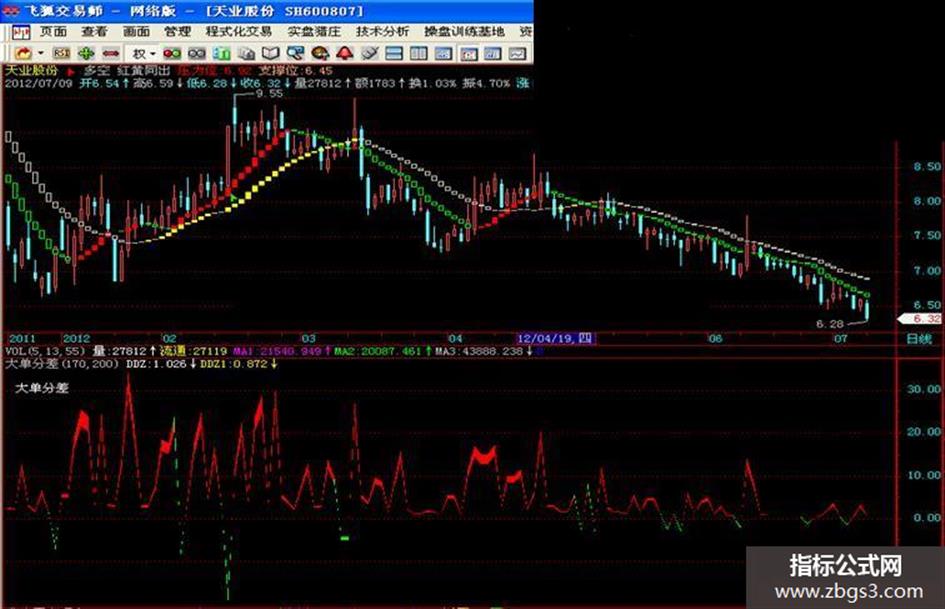Image resolution: width=945 pixels, height=609 pixels.
Task: Click the DDZ:1.026 value text
Action: (x=156, y=364)
